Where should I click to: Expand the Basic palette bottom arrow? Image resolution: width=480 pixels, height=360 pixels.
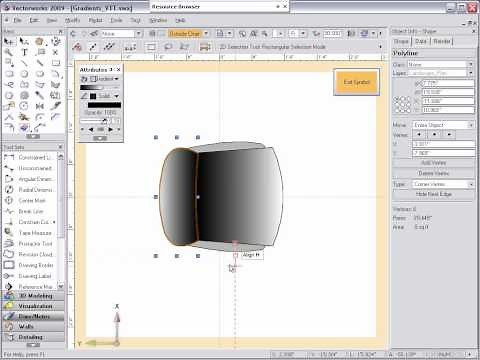click(33, 136)
